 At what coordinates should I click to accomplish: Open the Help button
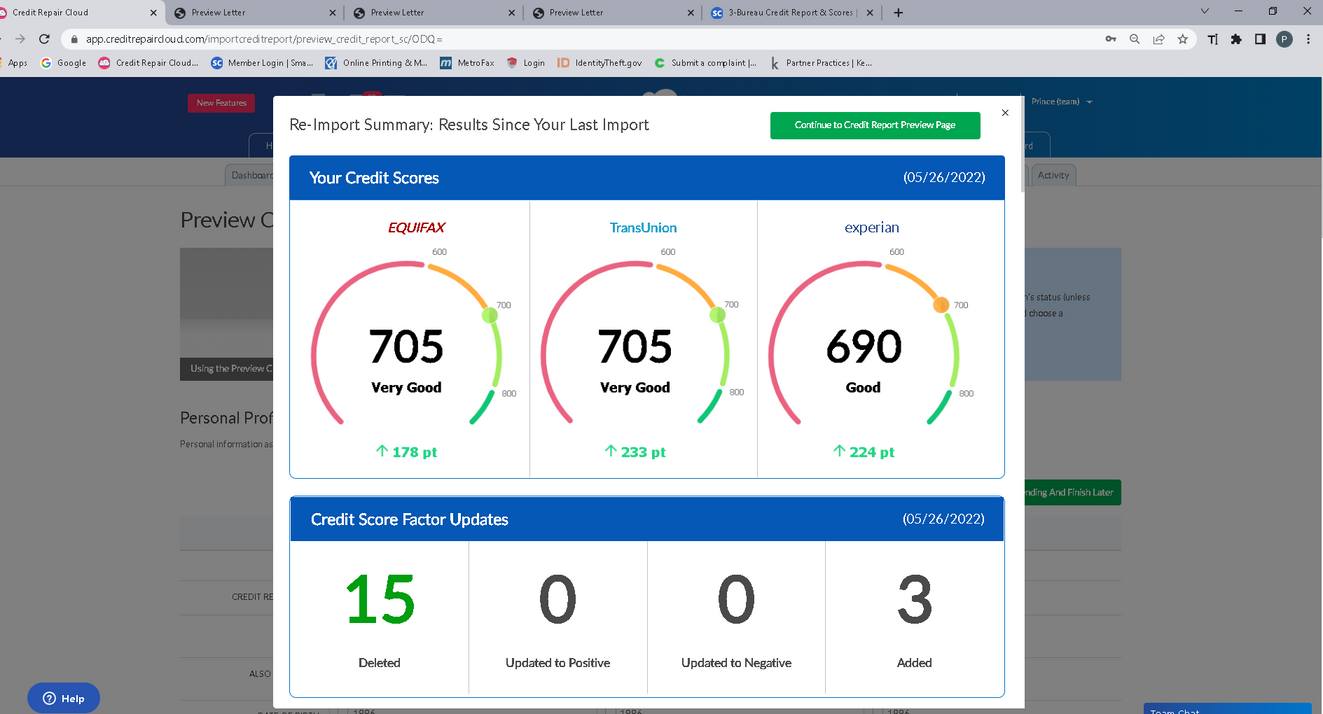[x=64, y=698]
